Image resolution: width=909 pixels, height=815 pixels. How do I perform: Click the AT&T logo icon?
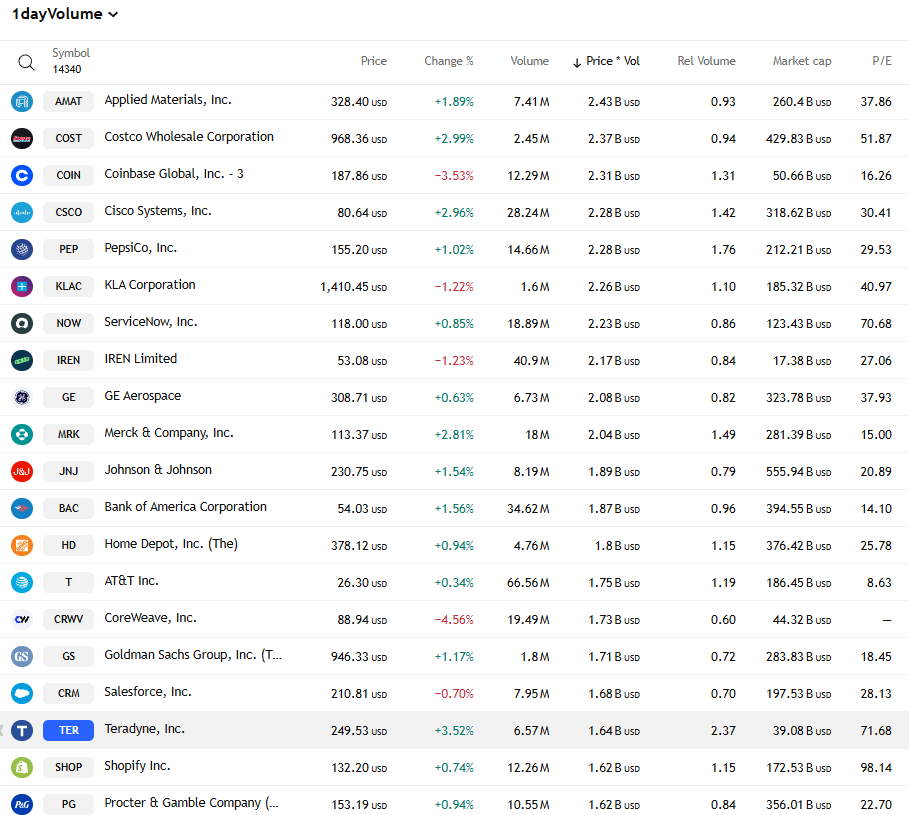[x=22, y=582]
